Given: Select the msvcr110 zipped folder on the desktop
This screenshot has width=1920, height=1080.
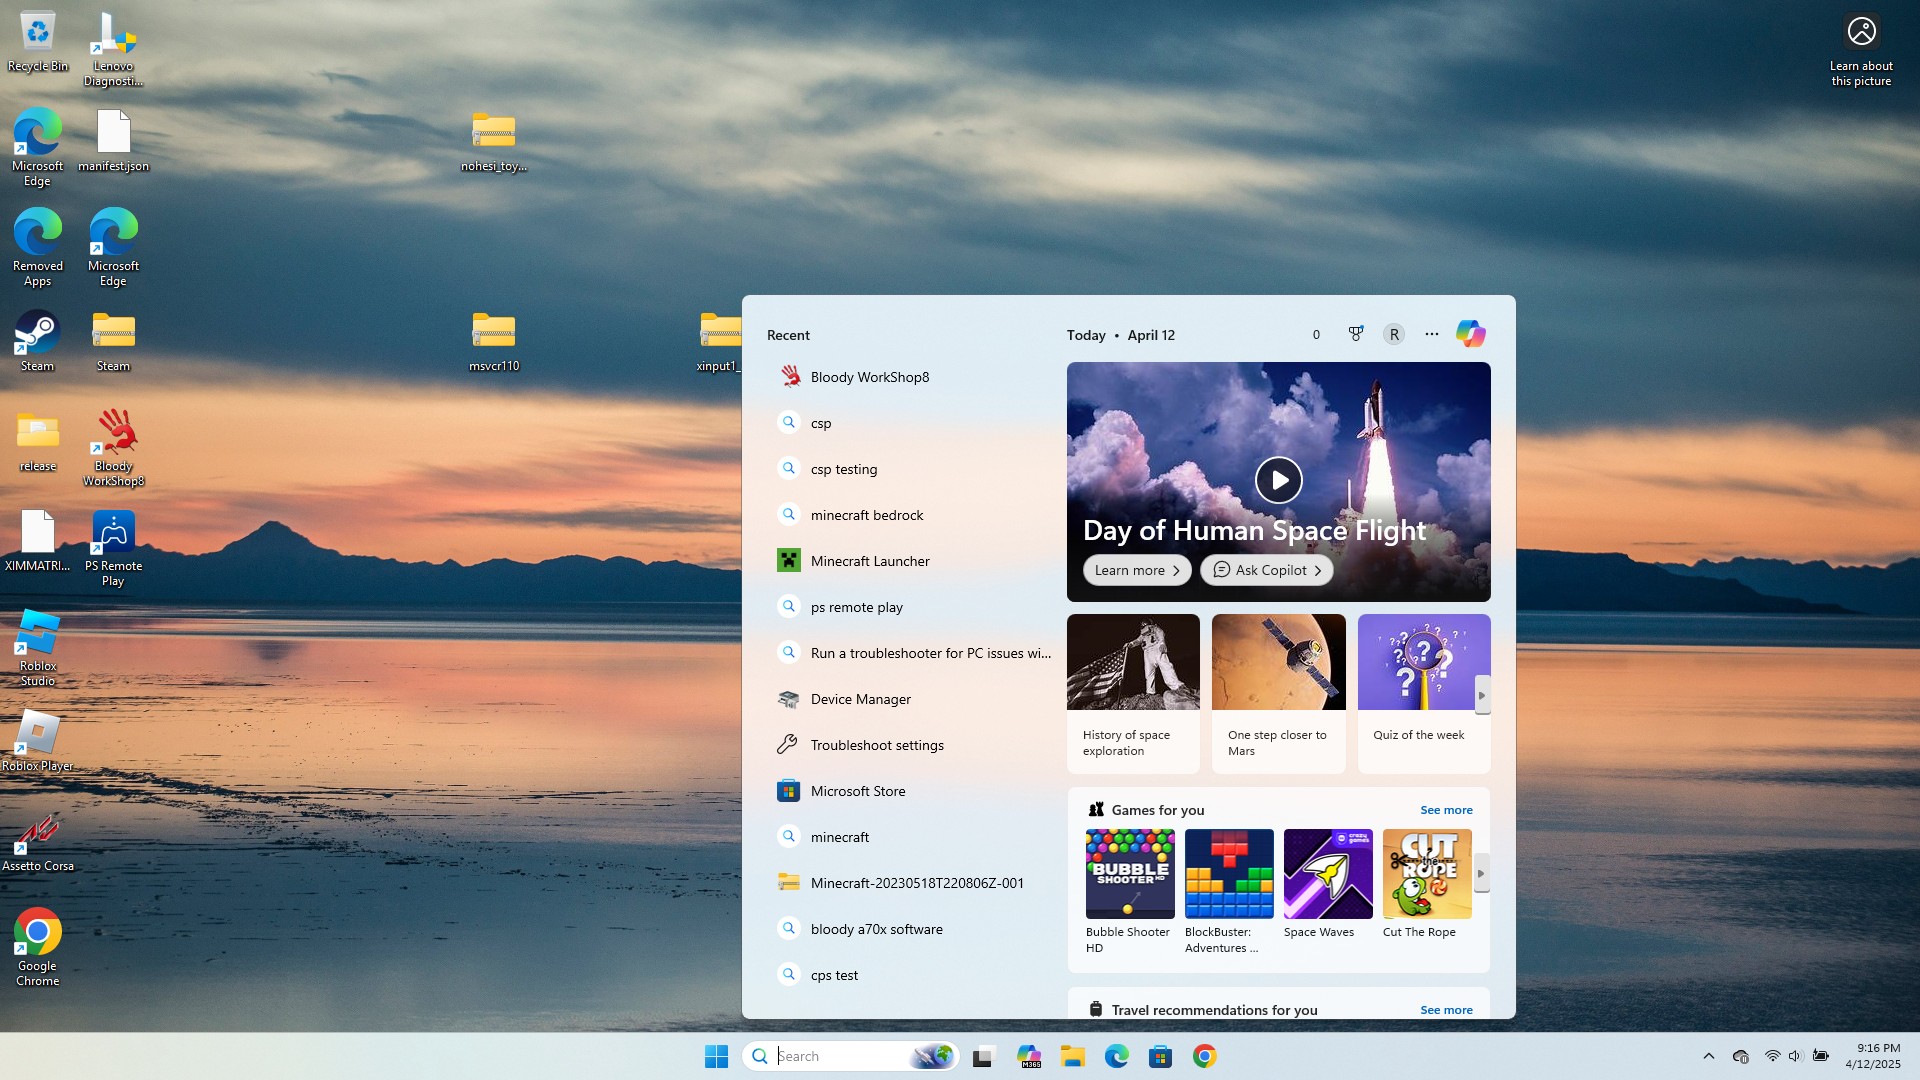Looking at the screenshot, I should [x=494, y=341].
